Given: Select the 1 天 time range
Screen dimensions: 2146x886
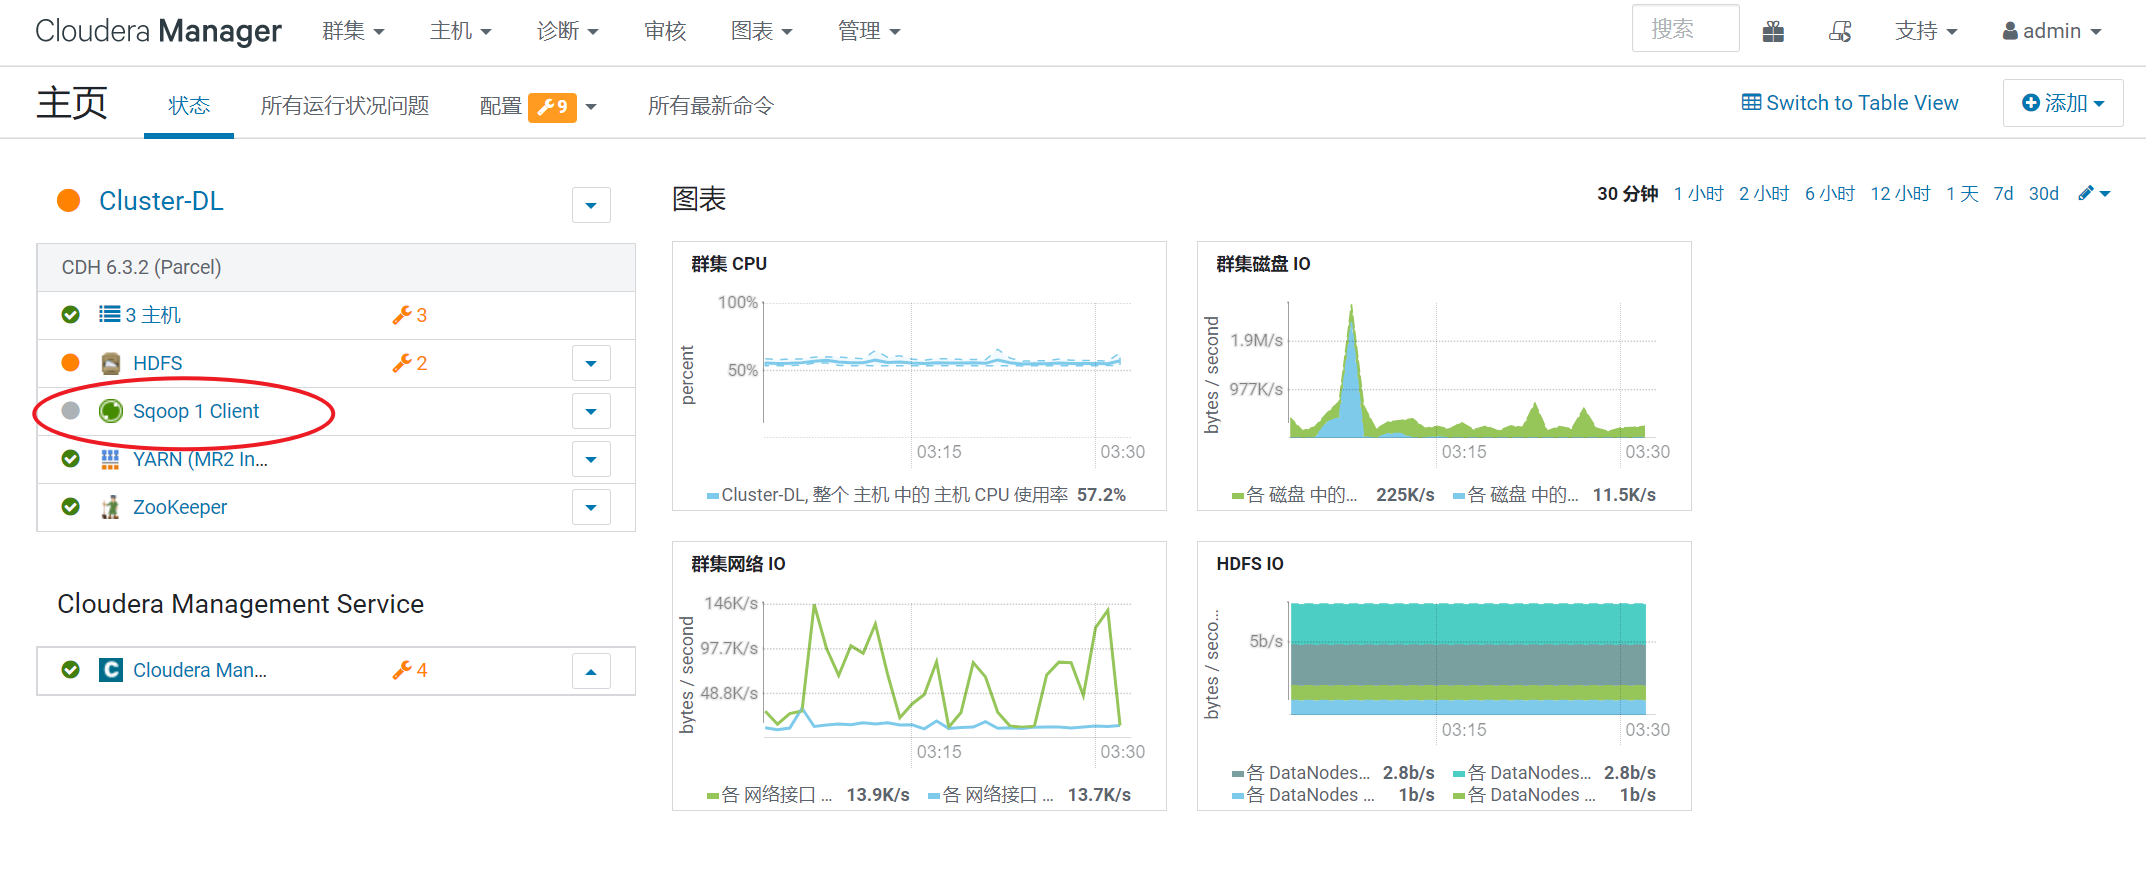Looking at the screenshot, I should pos(1963,193).
